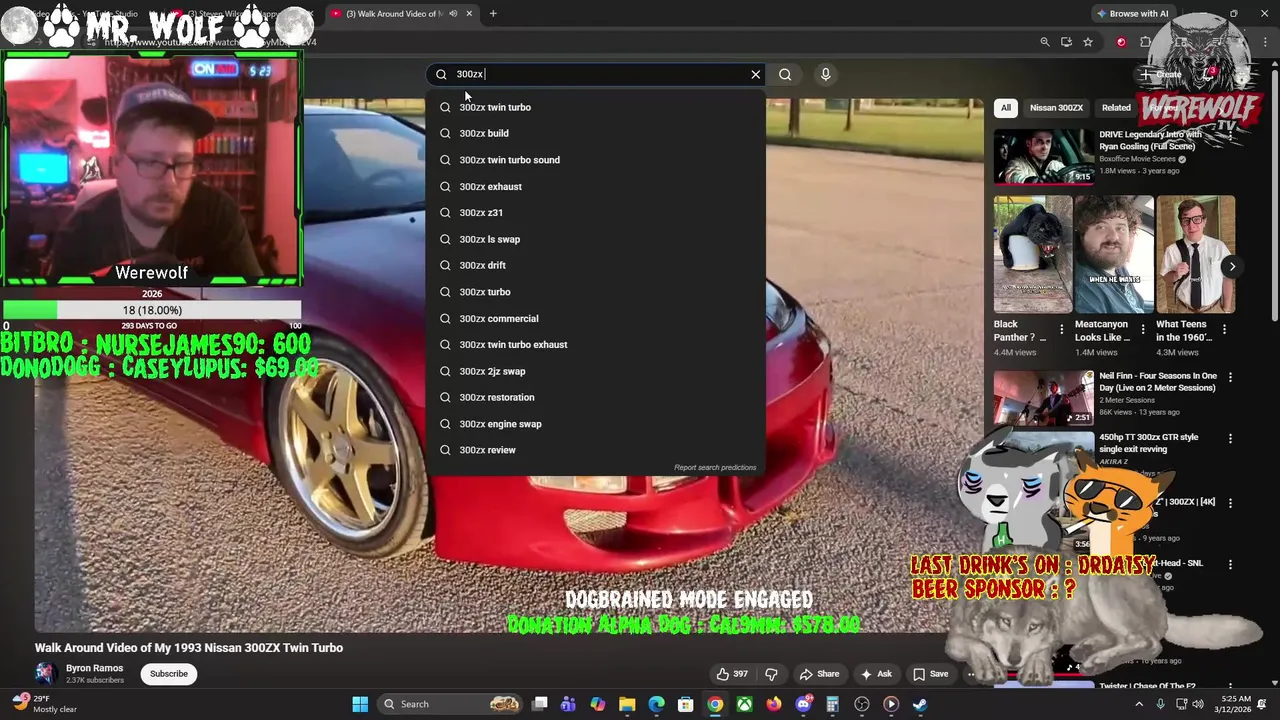1280x720 pixels.
Task: Open File Explorer from taskbar
Action: coord(627,704)
